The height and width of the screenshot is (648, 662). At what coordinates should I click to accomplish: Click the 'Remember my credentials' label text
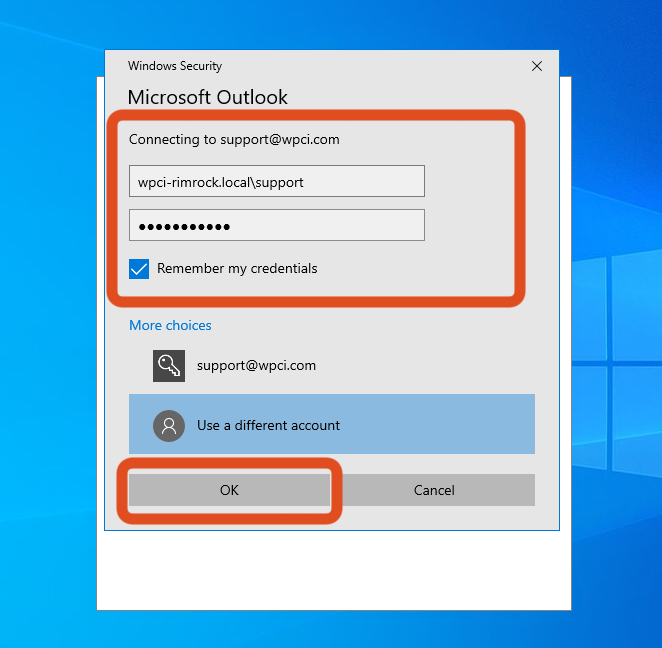coord(237,268)
